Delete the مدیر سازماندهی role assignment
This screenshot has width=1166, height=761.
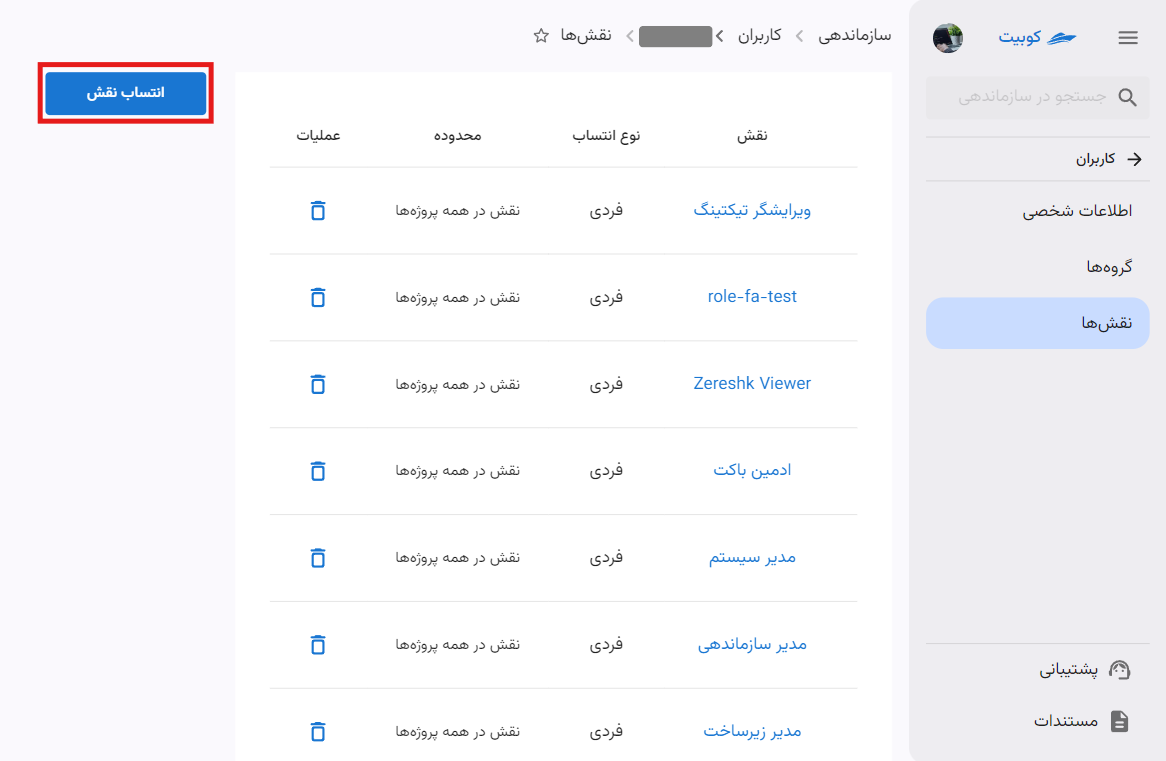[318, 644]
